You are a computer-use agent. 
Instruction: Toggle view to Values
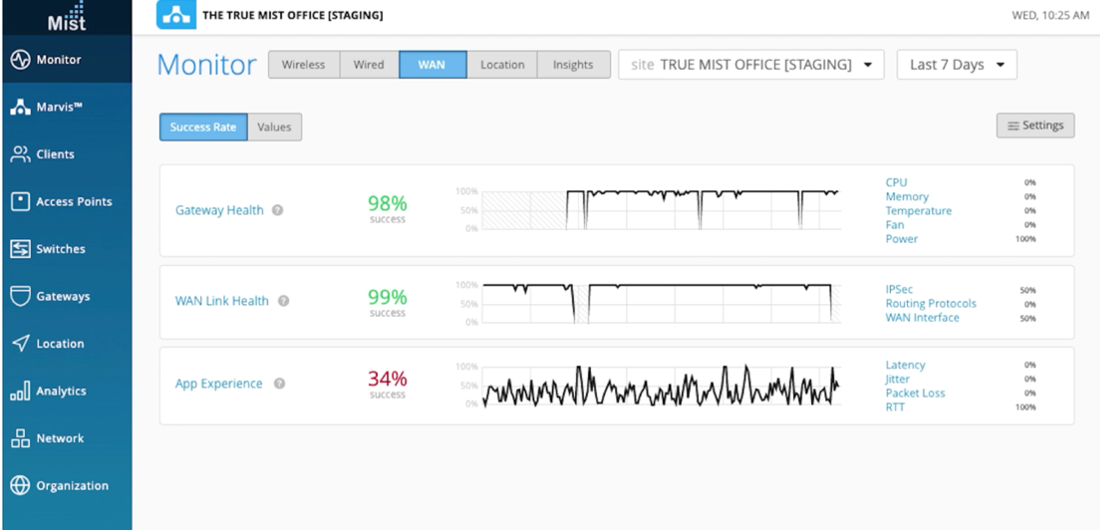point(274,127)
